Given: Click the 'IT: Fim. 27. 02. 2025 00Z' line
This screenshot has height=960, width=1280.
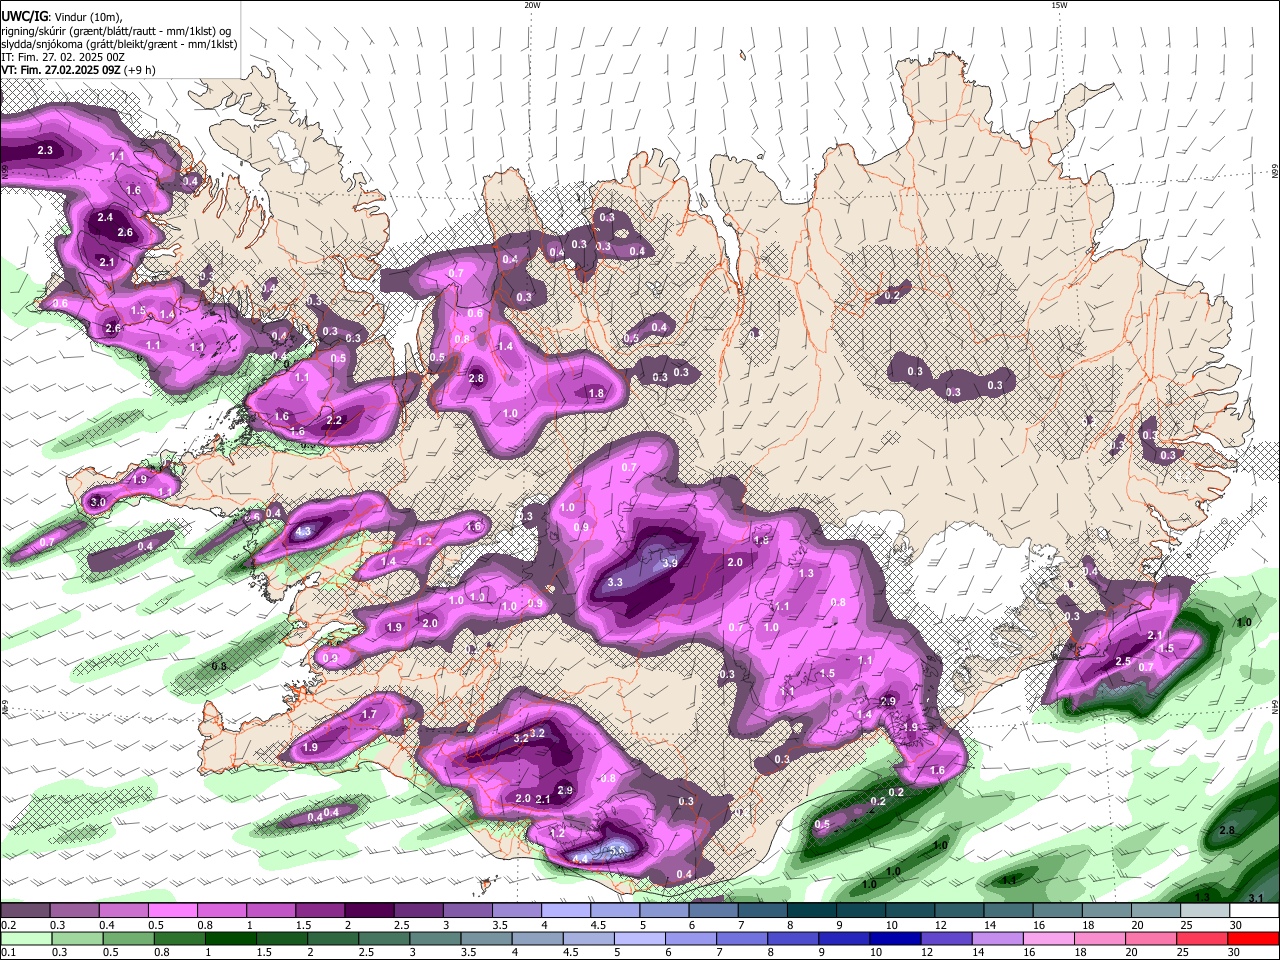Looking at the screenshot, I should tap(65, 57).
